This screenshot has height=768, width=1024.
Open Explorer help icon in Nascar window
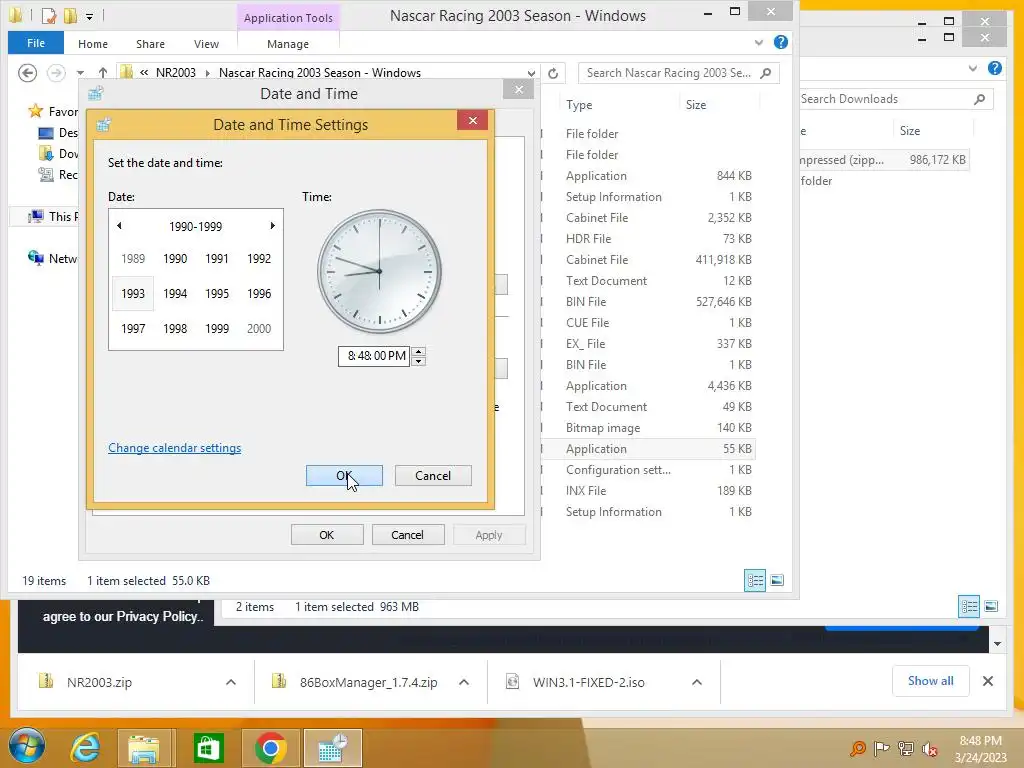(780, 42)
